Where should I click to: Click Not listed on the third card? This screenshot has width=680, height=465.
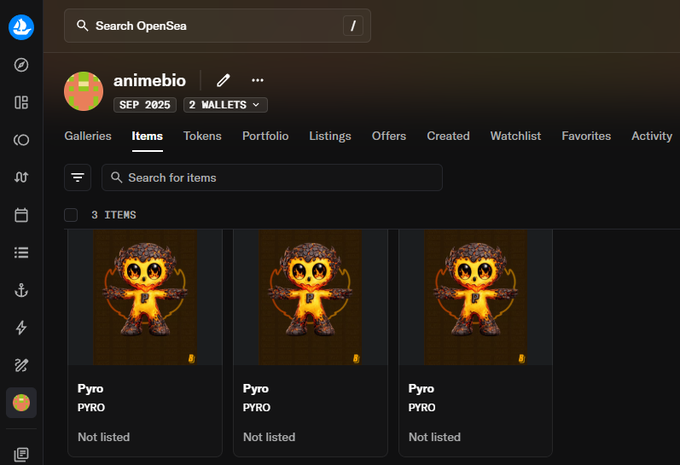pos(435,437)
